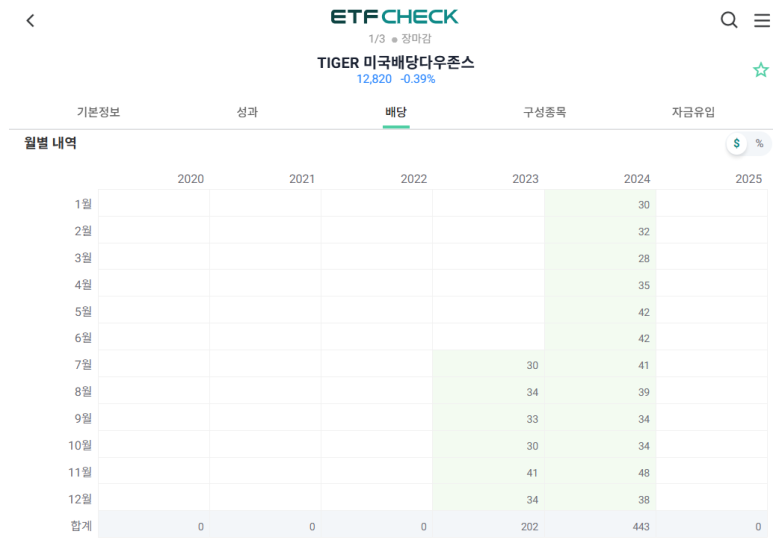Click the 2023 September value 33
The width and height of the screenshot is (773, 546).
point(532,419)
